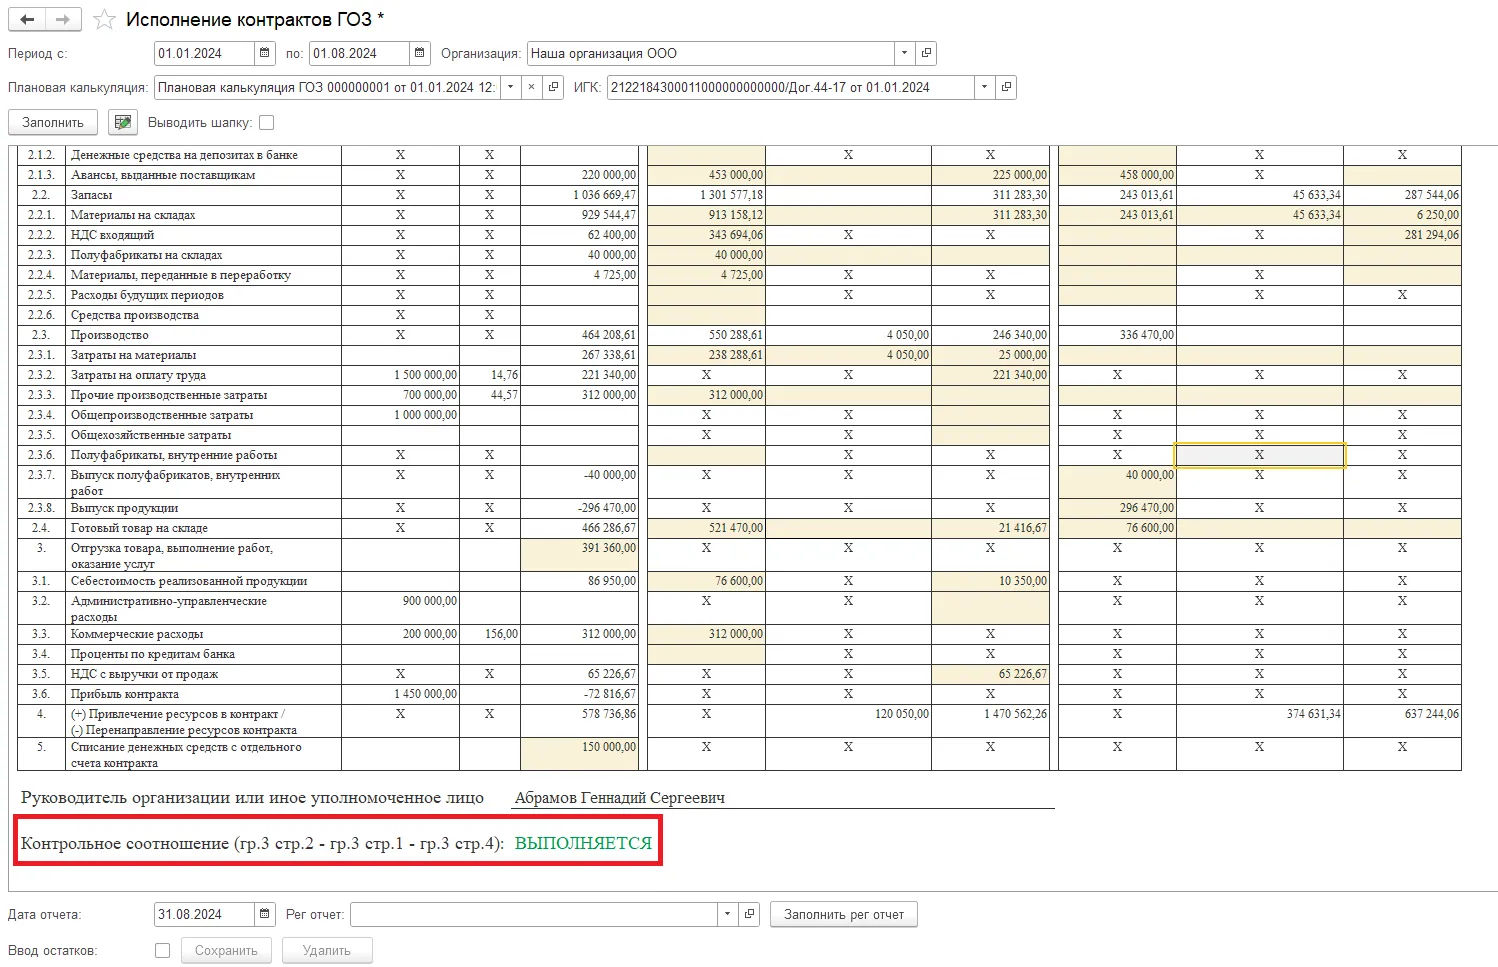Viewport: 1498px width, 967px height.
Task: Select the НДС входящий row label
Action: click(x=112, y=235)
